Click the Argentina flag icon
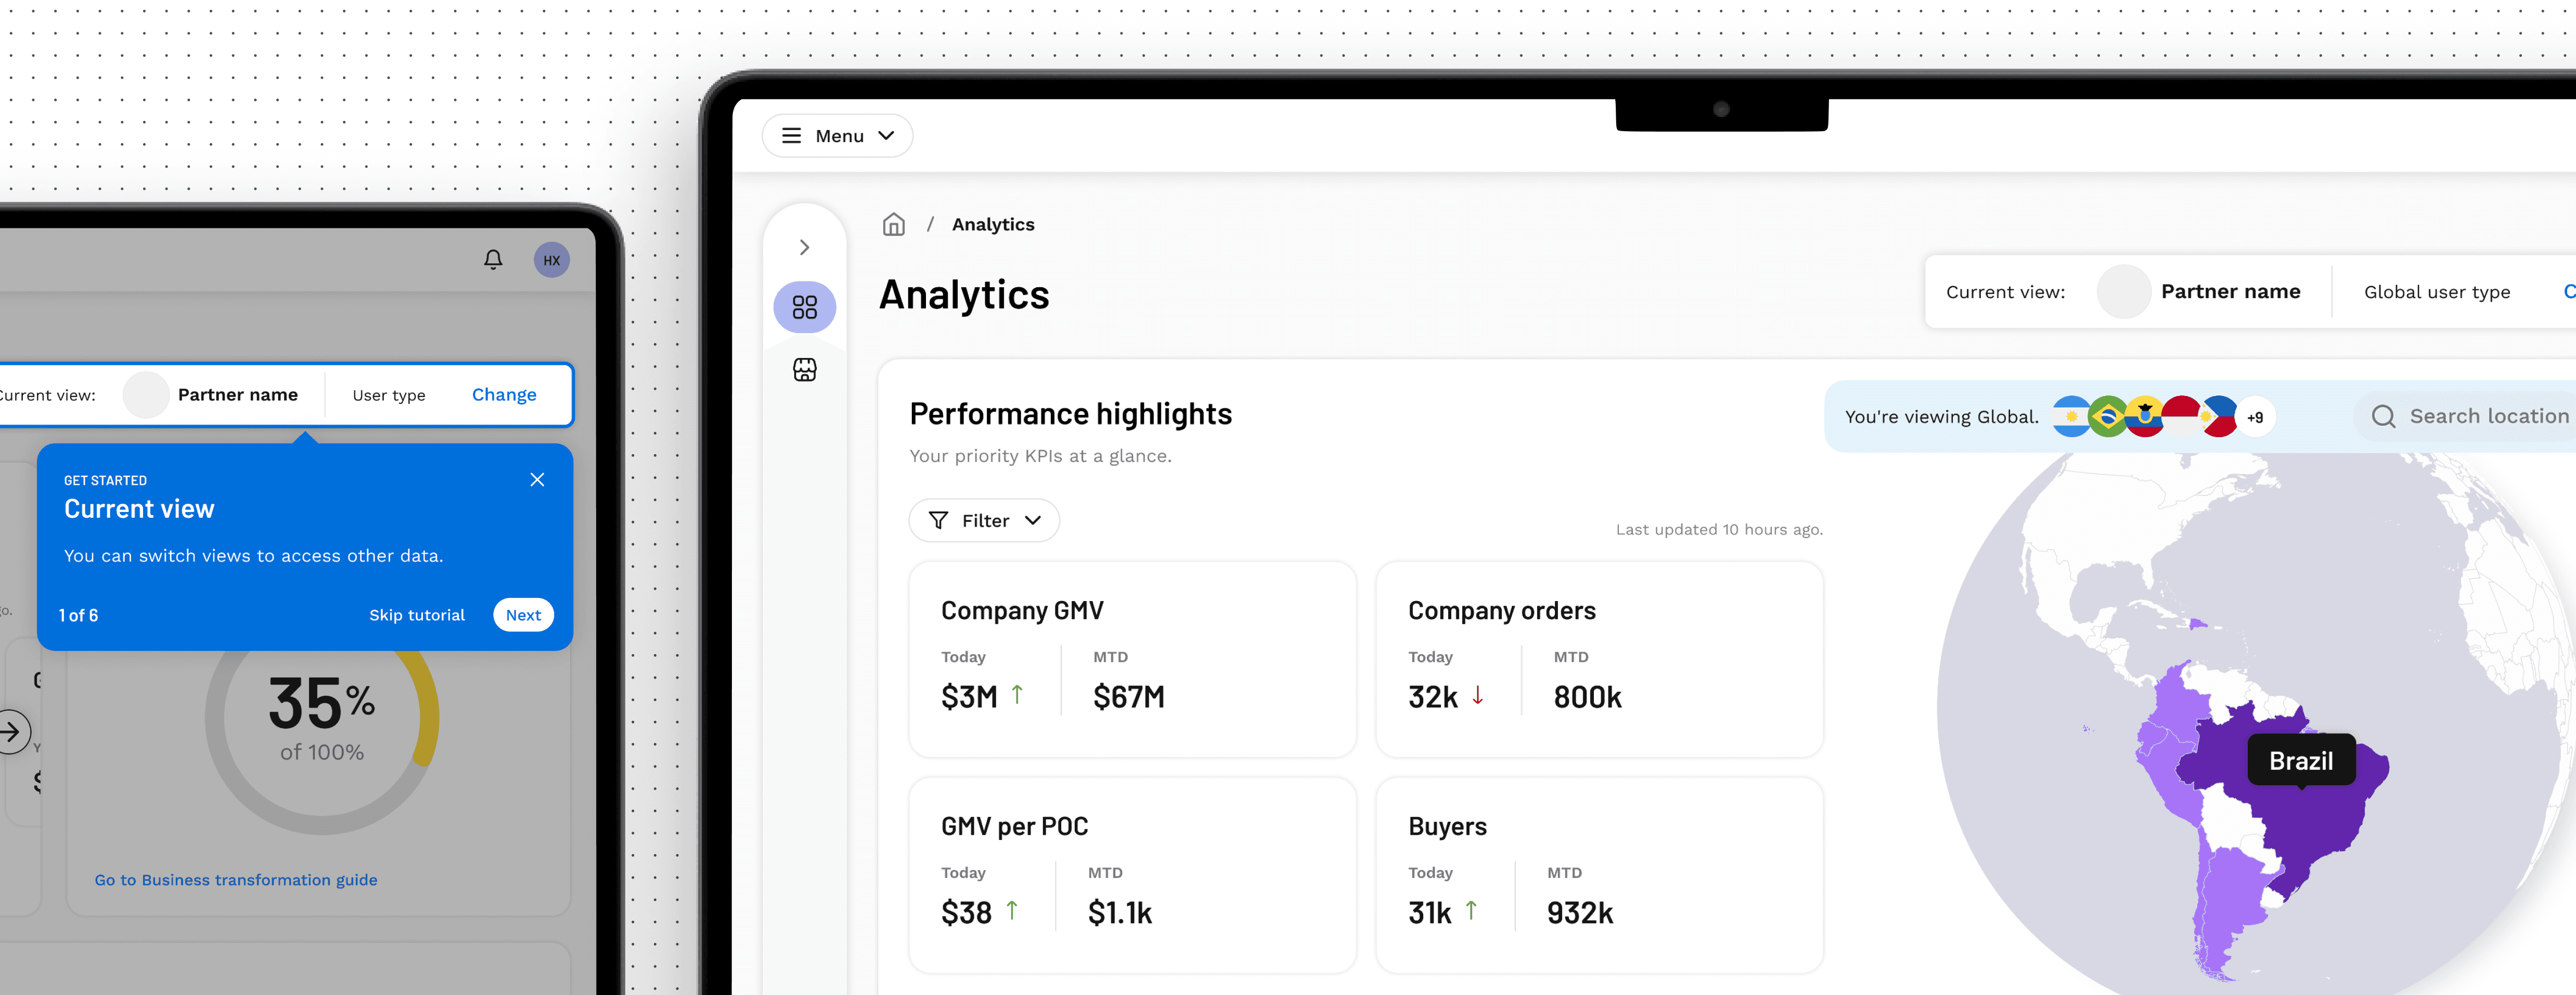The height and width of the screenshot is (995, 2576). [x=2069, y=416]
